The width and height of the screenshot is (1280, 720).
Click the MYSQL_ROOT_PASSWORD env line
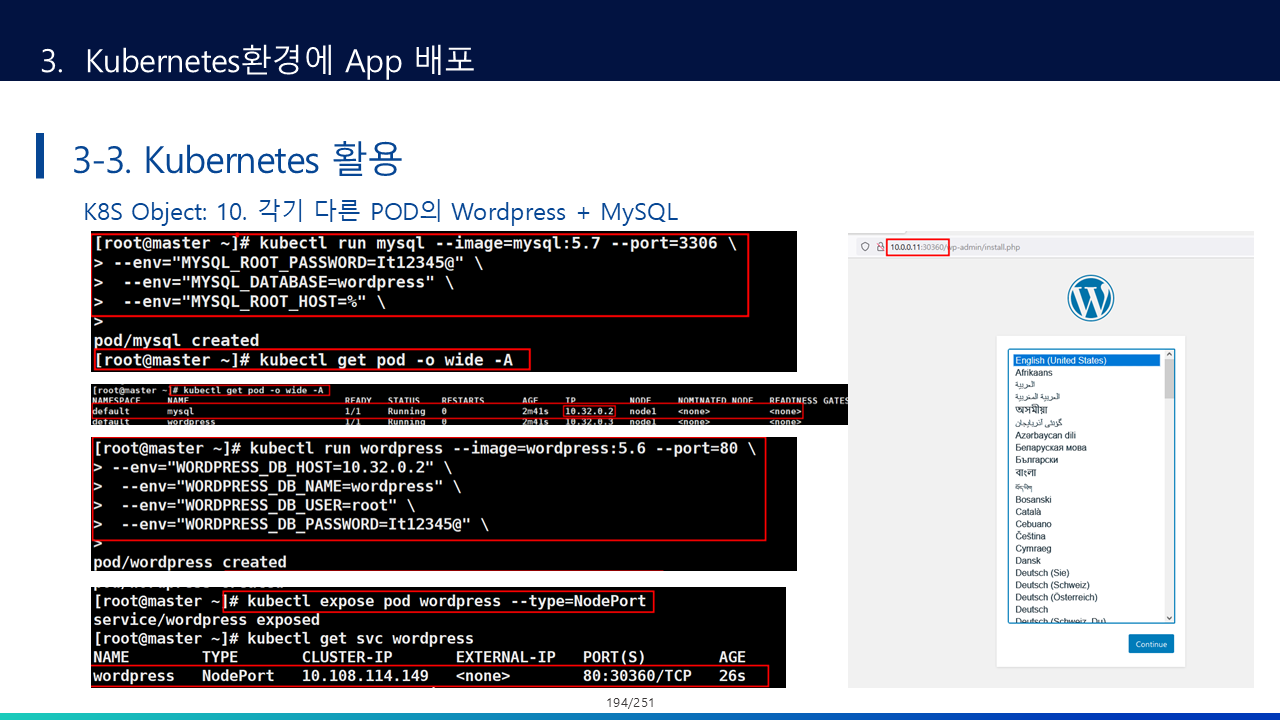[288, 263]
